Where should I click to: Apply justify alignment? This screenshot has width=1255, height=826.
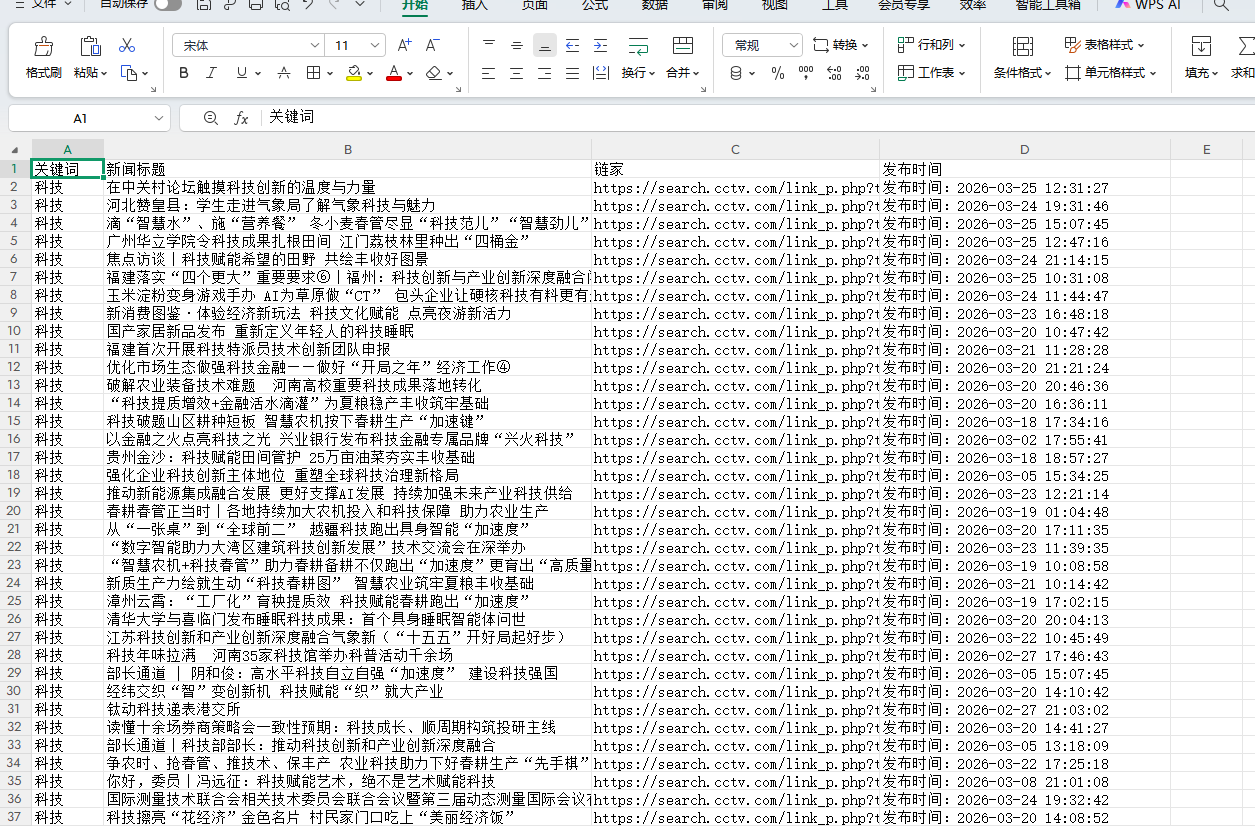[x=572, y=73]
